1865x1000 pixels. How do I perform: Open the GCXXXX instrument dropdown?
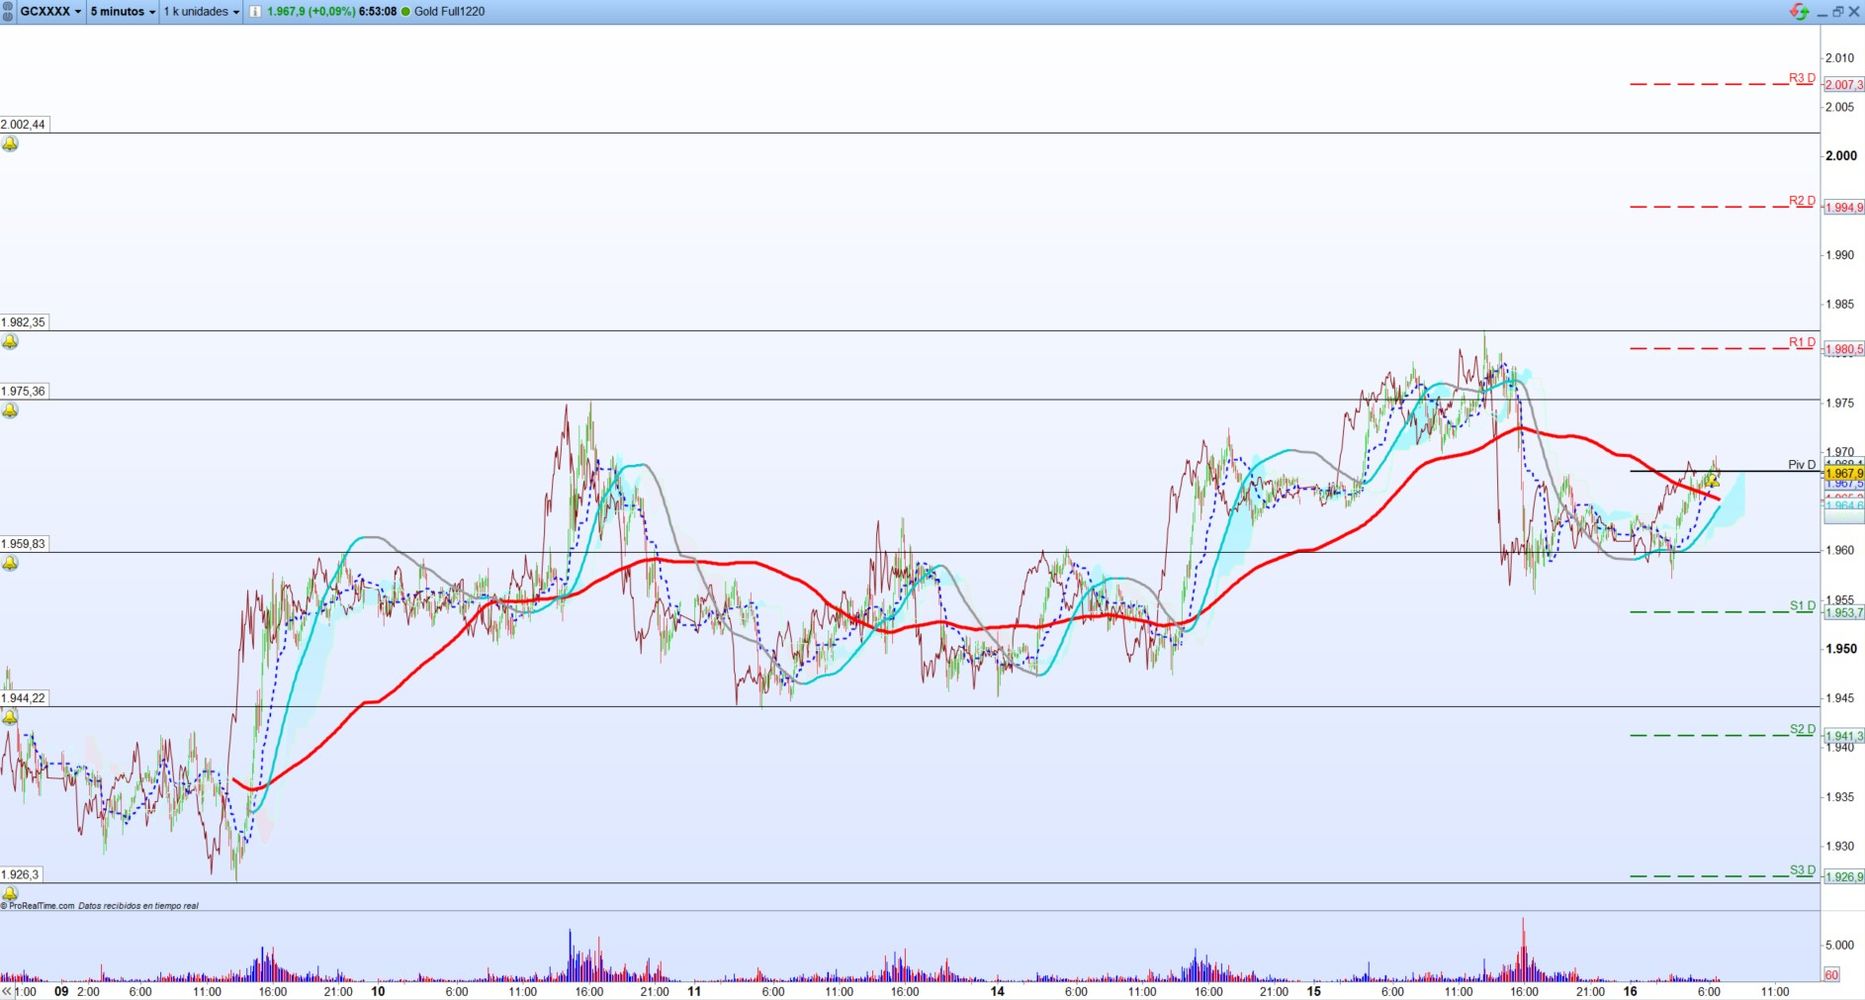[51, 11]
